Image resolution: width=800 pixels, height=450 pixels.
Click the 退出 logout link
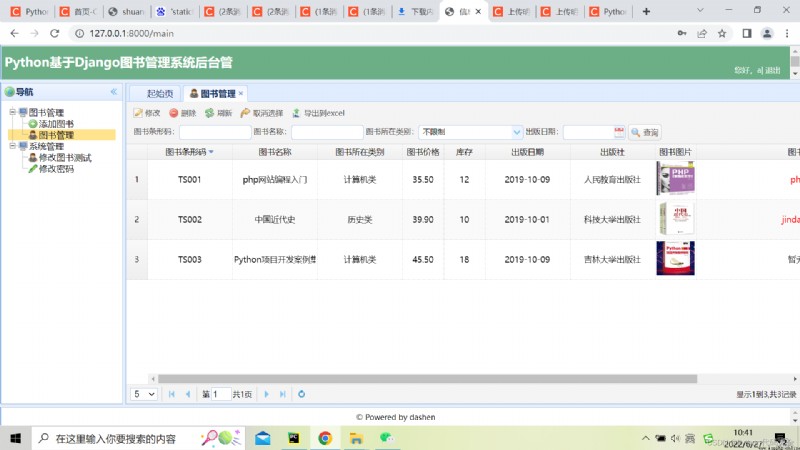(x=772, y=70)
